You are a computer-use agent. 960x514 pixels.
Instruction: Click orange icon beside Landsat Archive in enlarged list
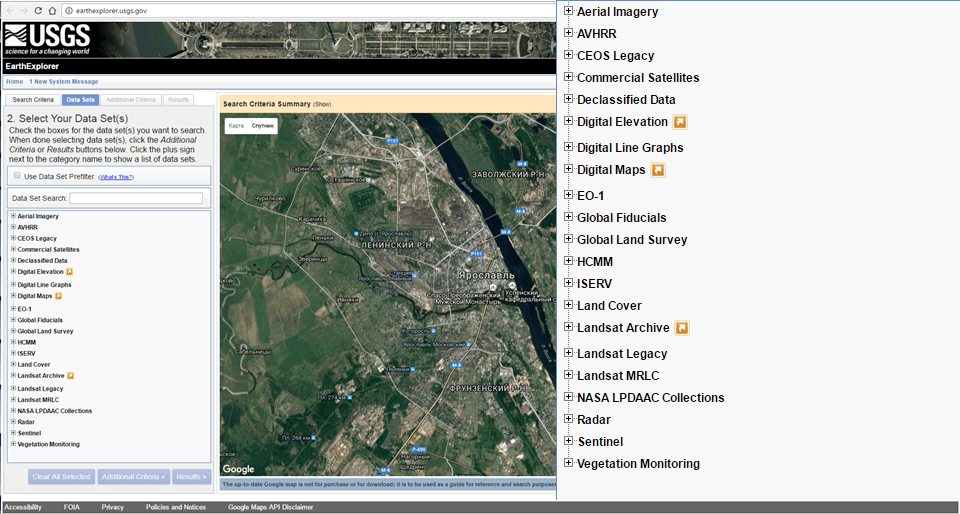(x=682, y=328)
